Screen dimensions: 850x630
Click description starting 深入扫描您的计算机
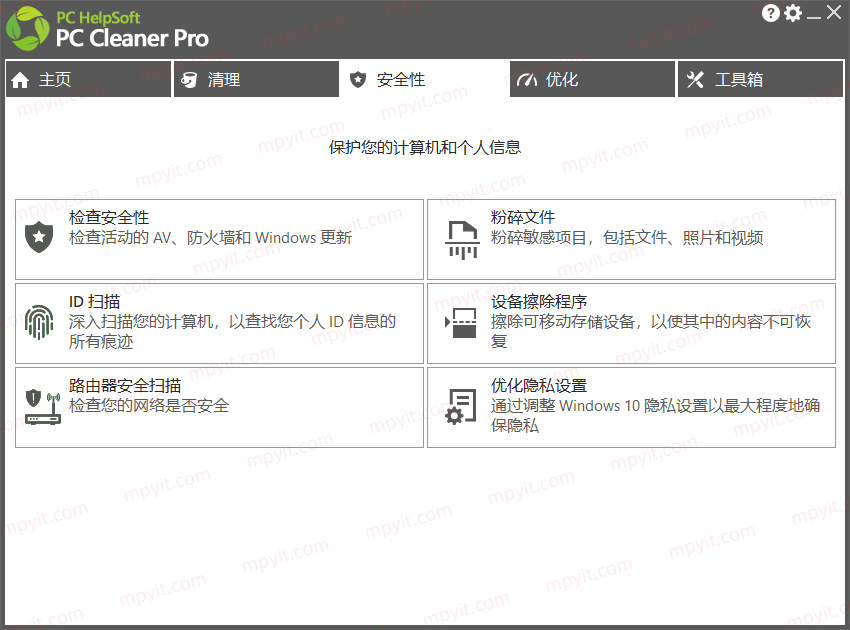232,331
